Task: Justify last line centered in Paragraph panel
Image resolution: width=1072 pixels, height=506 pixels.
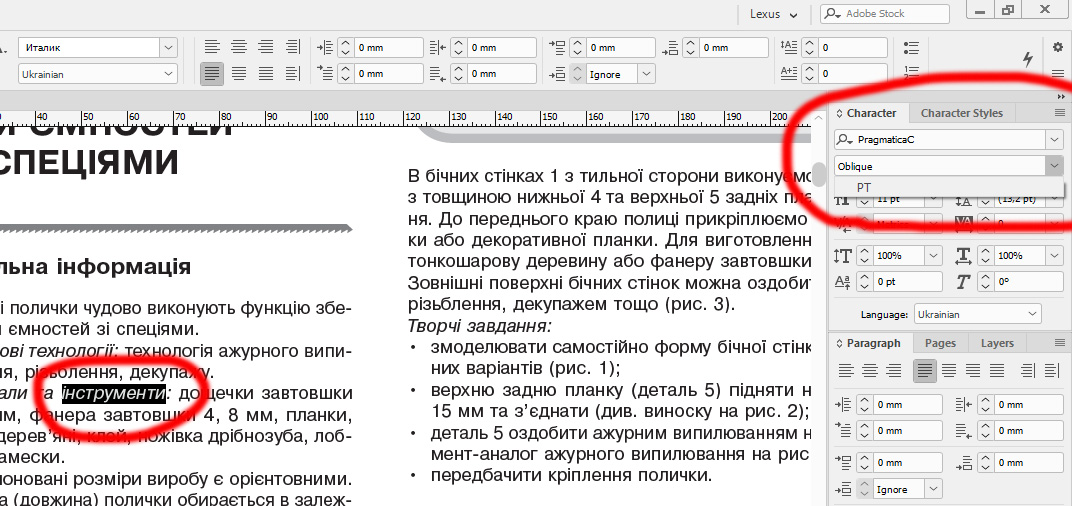Action: point(949,371)
